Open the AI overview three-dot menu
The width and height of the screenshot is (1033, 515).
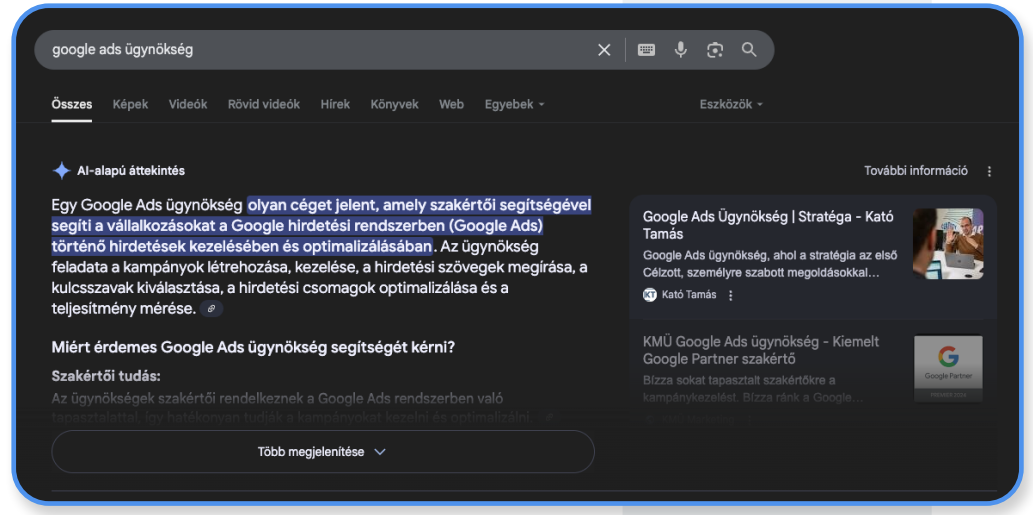point(989,171)
